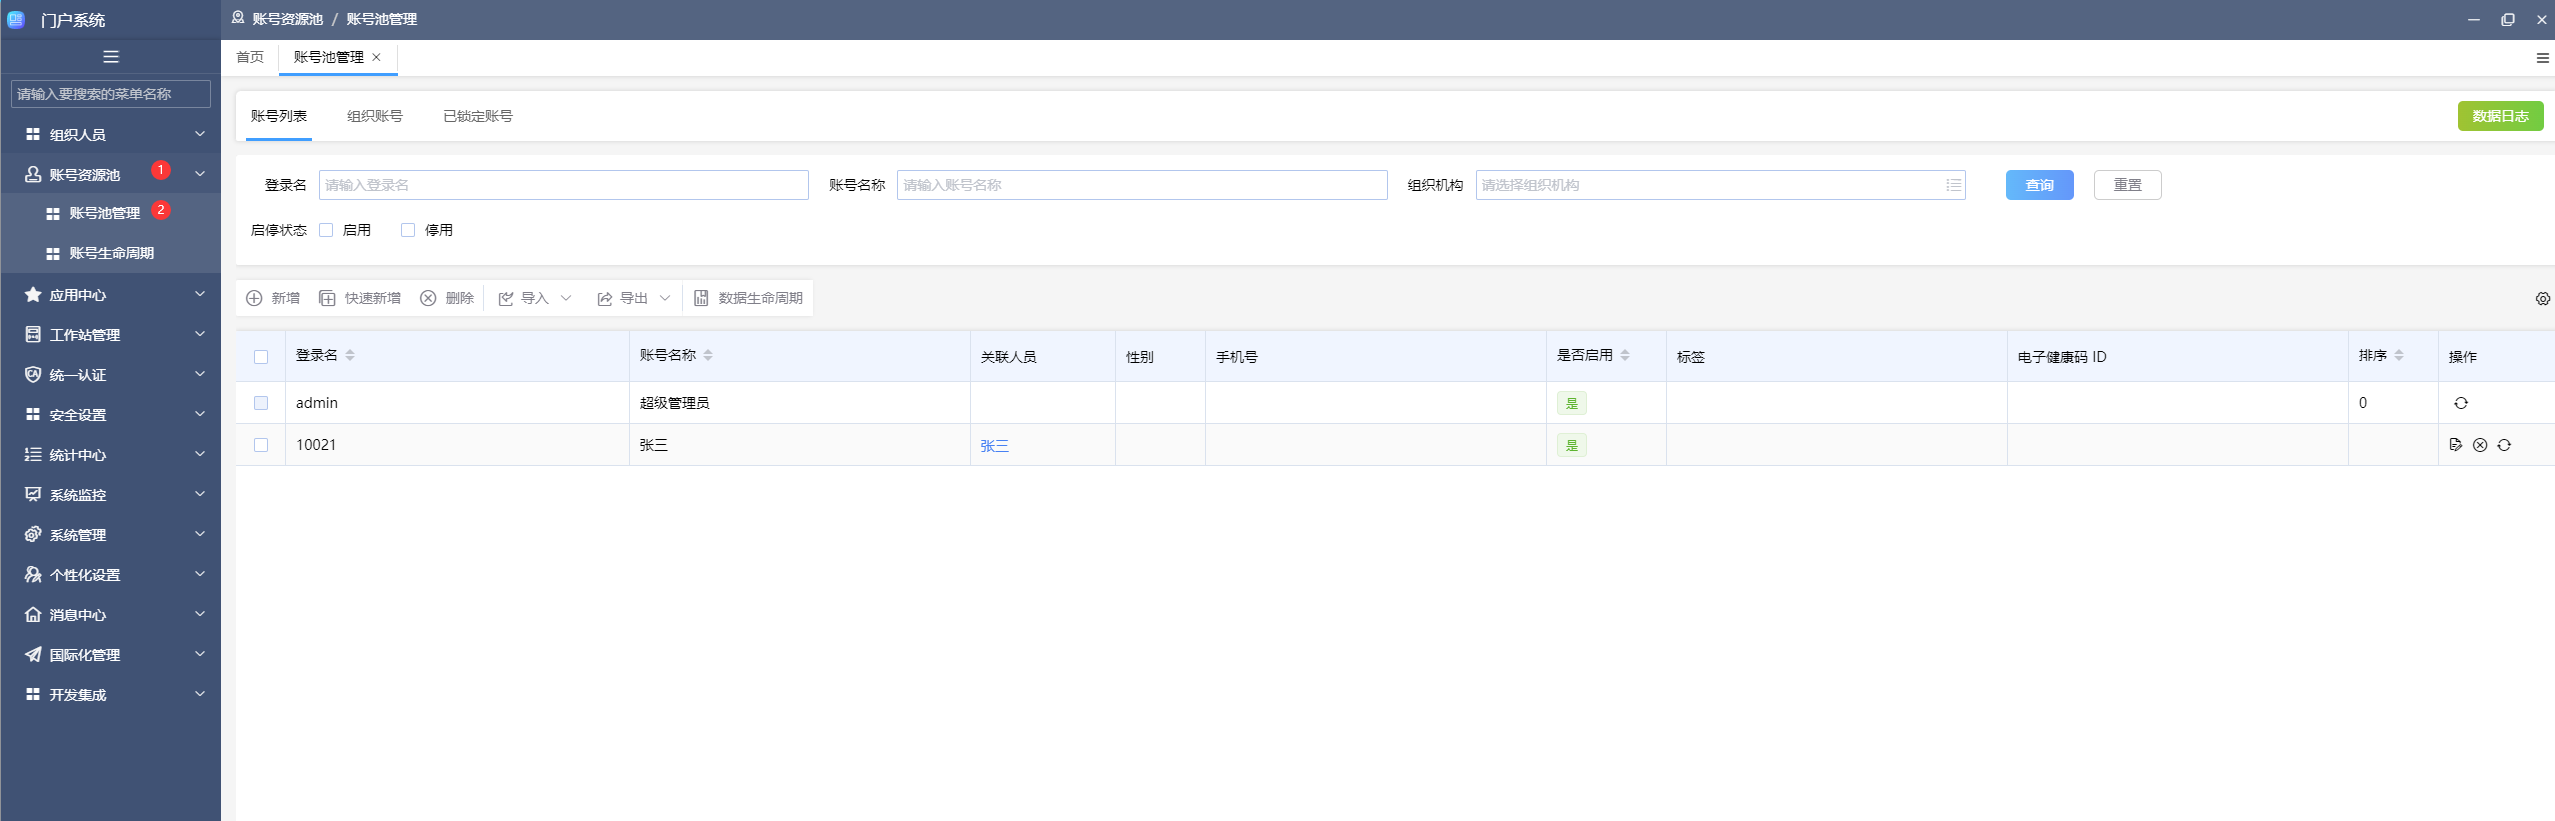Viewport: 2555px width, 821px height.
Task: Open 应用中心 sidebar menu
Action: point(110,295)
